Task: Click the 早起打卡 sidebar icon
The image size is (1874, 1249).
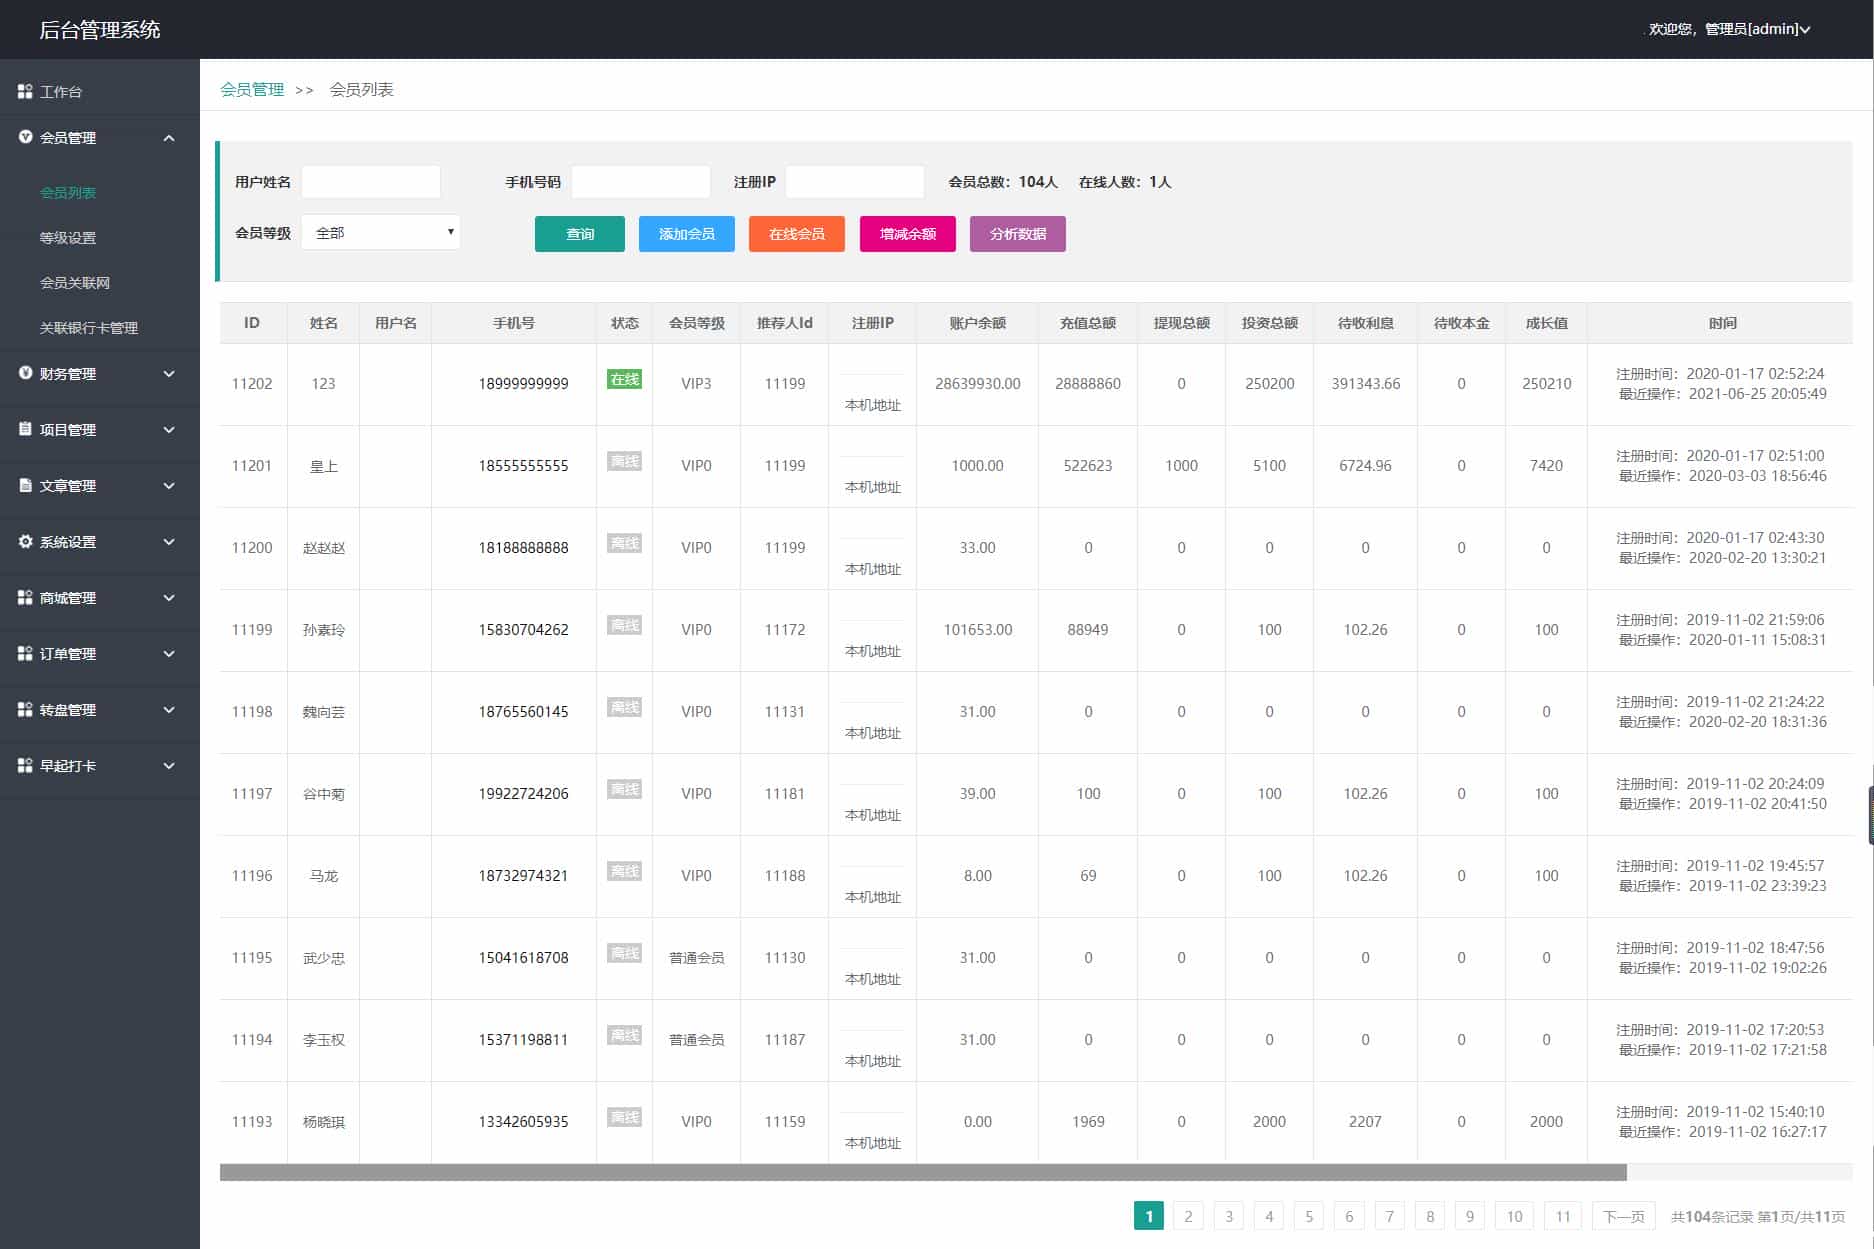Action: (25, 765)
